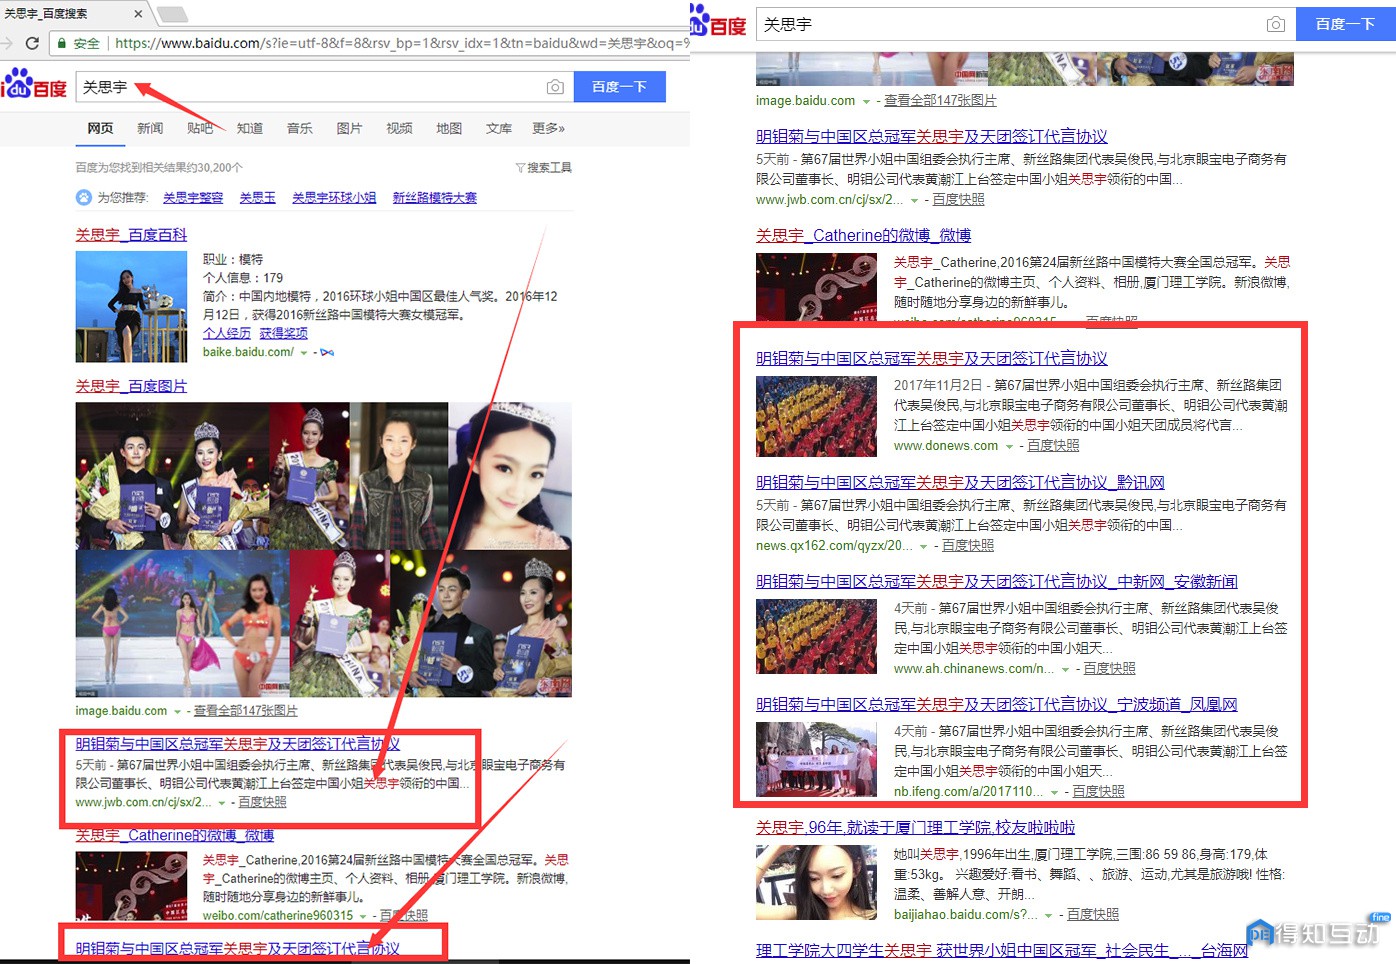Click 百度一下 button in the left page
Image resolution: width=1396 pixels, height=964 pixels.
pyautogui.click(x=620, y=87)
